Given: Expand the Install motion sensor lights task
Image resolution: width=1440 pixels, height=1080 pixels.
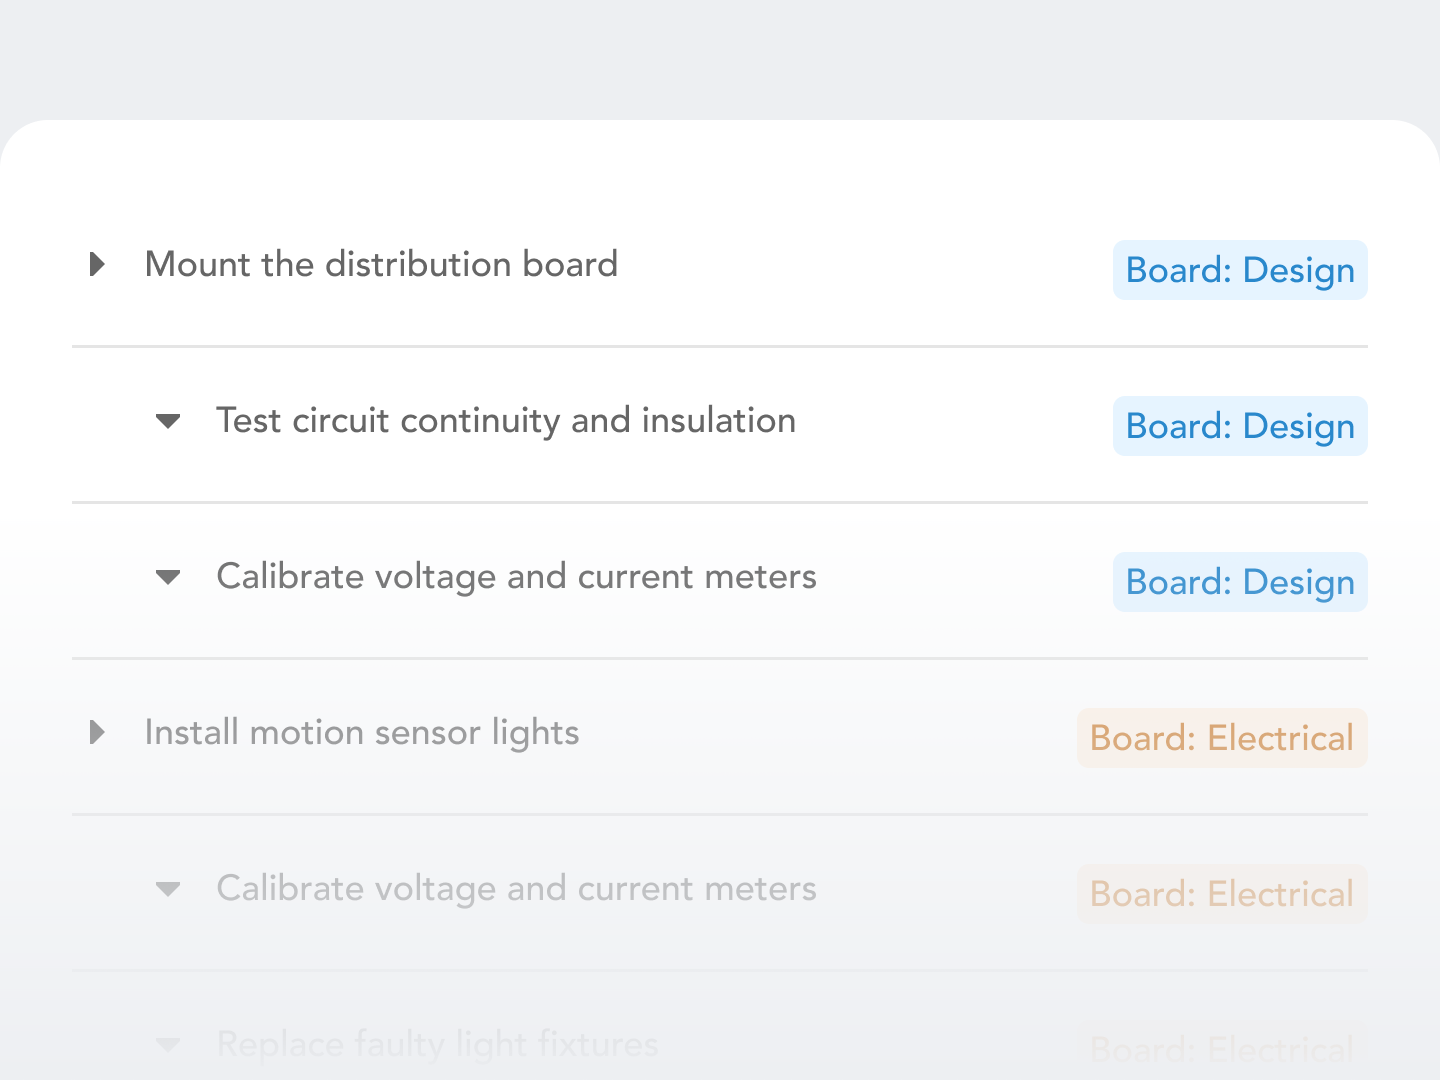Looking at the screenshot, I should point(97,732).
